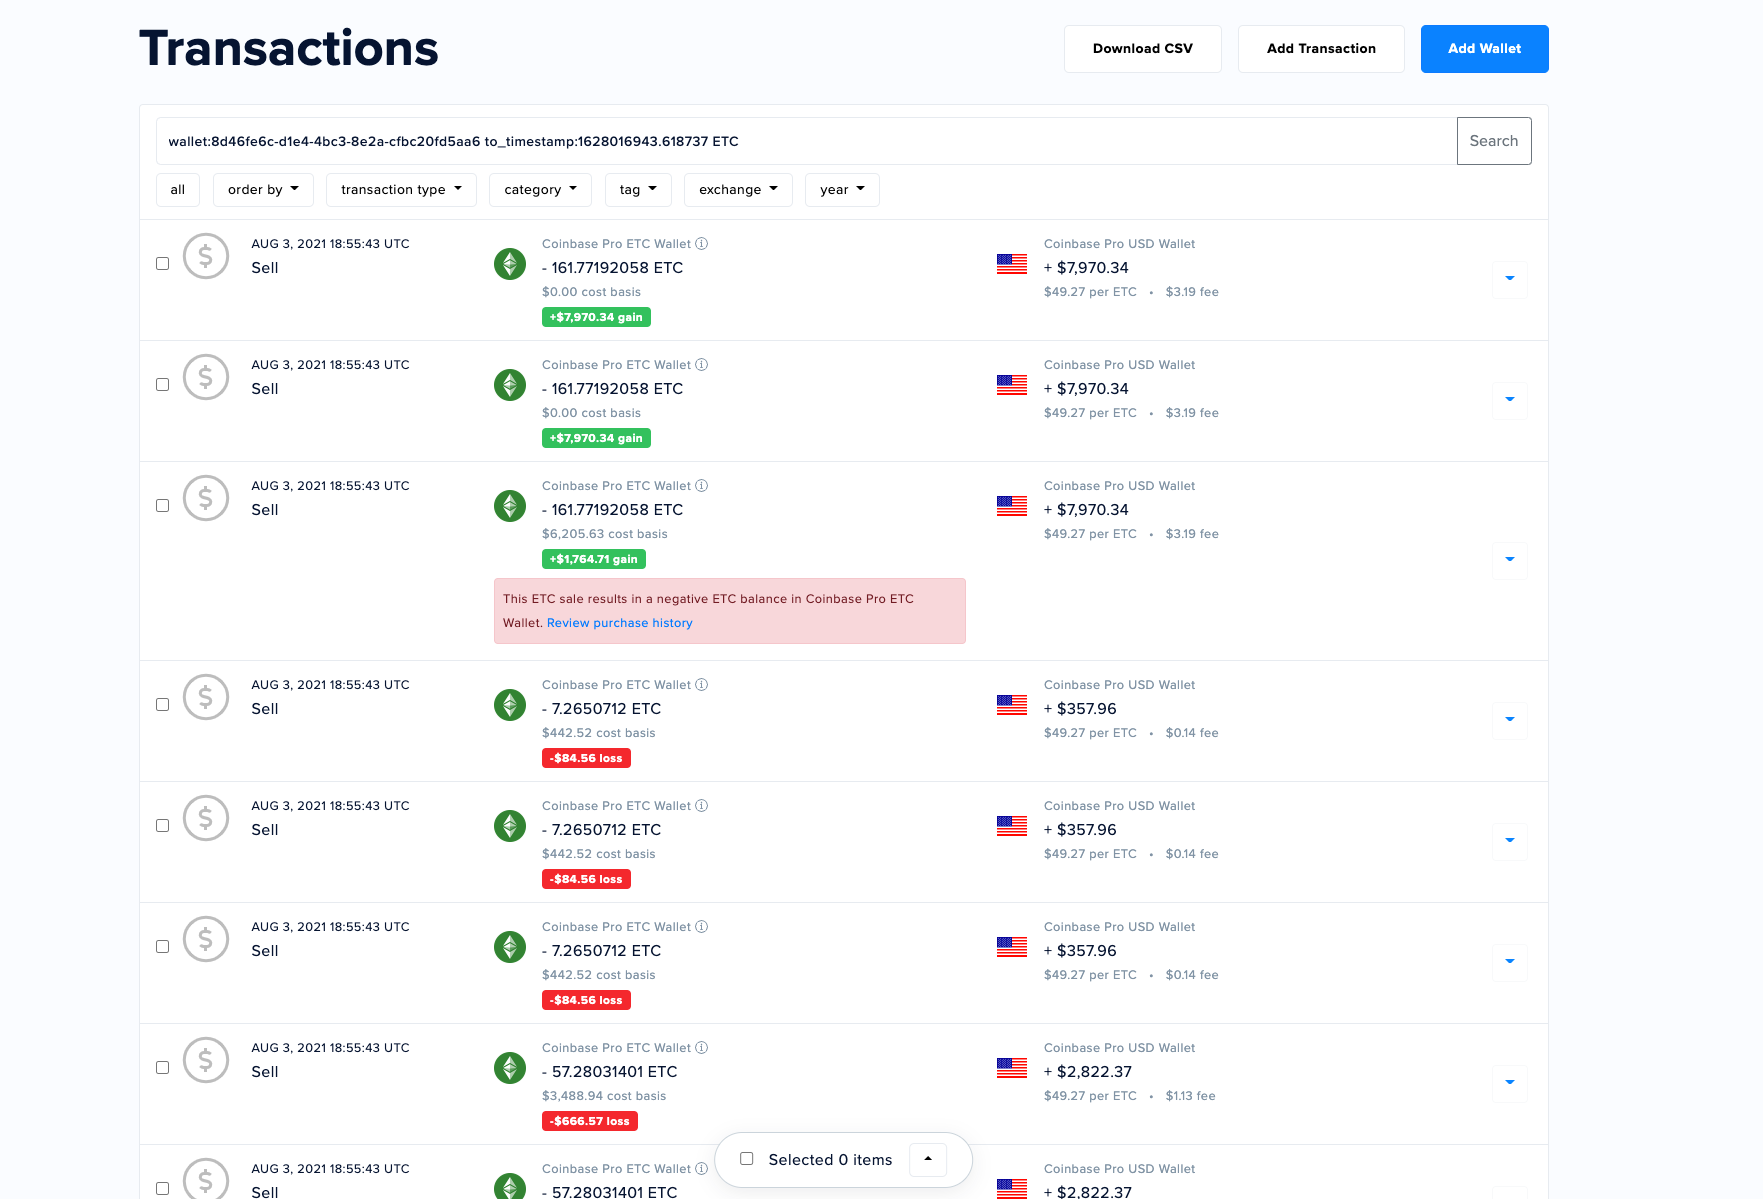Click the wallet info icon in the $666.57 loss row
This screenshot has height=1199, width=1763.
click(702, 1048)
